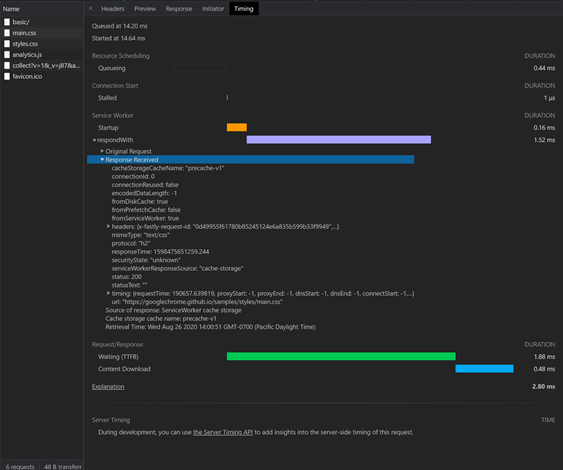This screenshot has height=470, width=563.
Task: Click the file icon beside main.css
Action: point(7,33)
